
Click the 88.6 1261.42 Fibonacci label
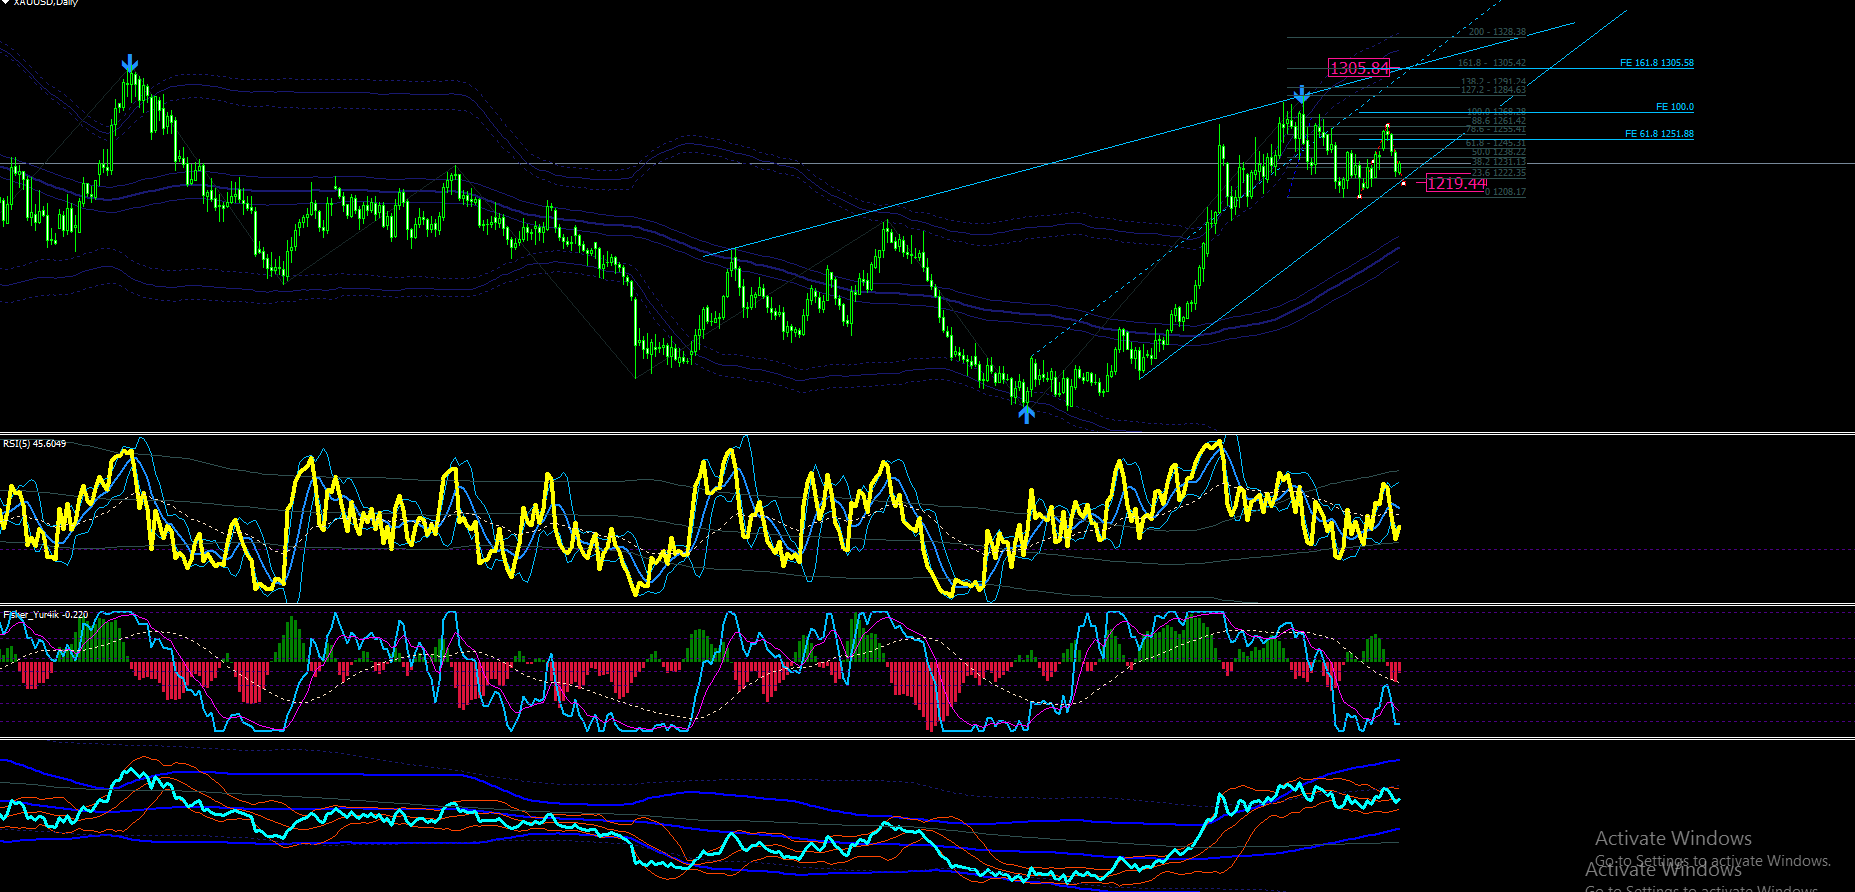point(1498,121)
